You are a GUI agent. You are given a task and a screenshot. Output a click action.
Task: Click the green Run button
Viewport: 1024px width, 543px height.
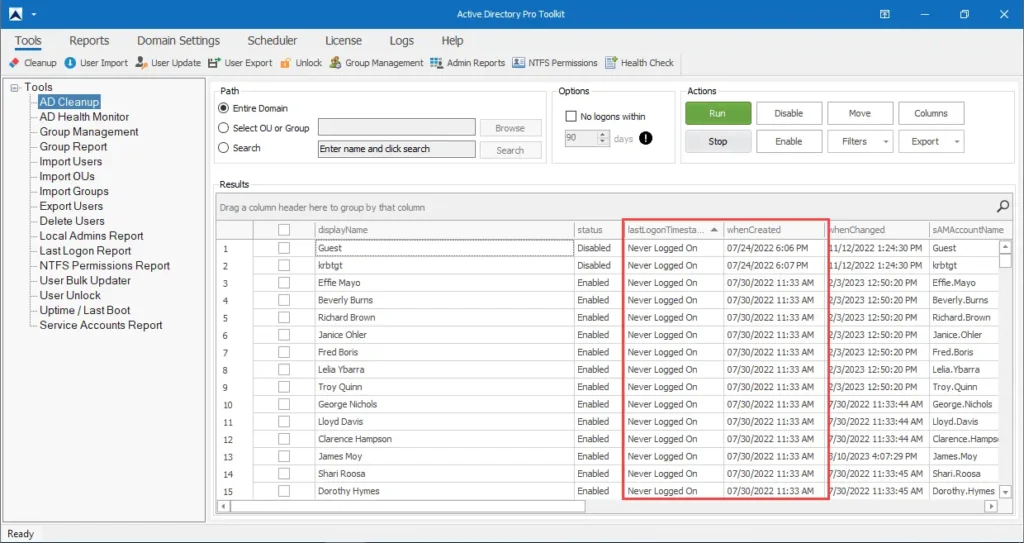(x=718, y=114)
